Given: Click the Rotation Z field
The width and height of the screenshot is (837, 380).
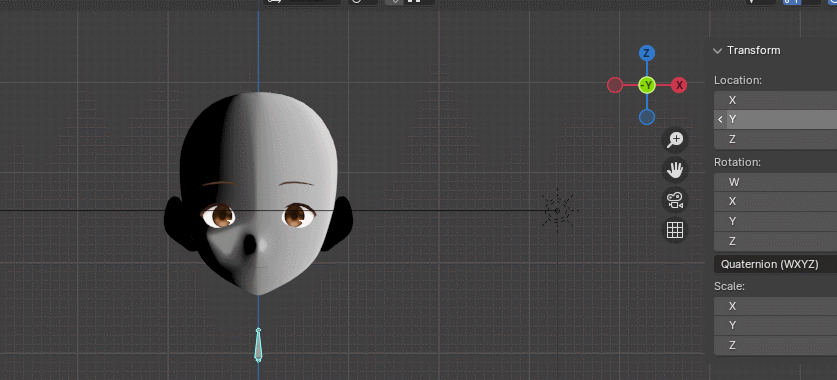Looking at the screenshot, I should [x=776, y=242].
